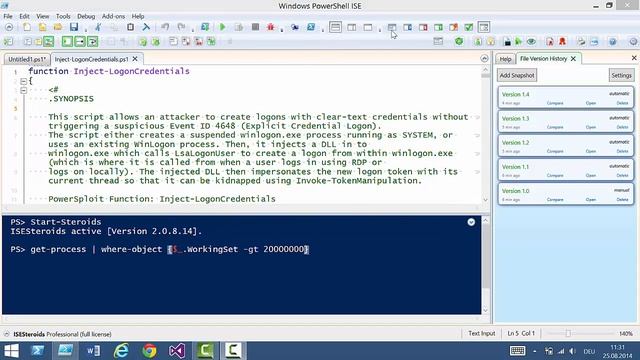Image resolution: width=640 pixels, height=360 pixels.
Task: Stop operation square icon
Action: click(x=256, y=27)
